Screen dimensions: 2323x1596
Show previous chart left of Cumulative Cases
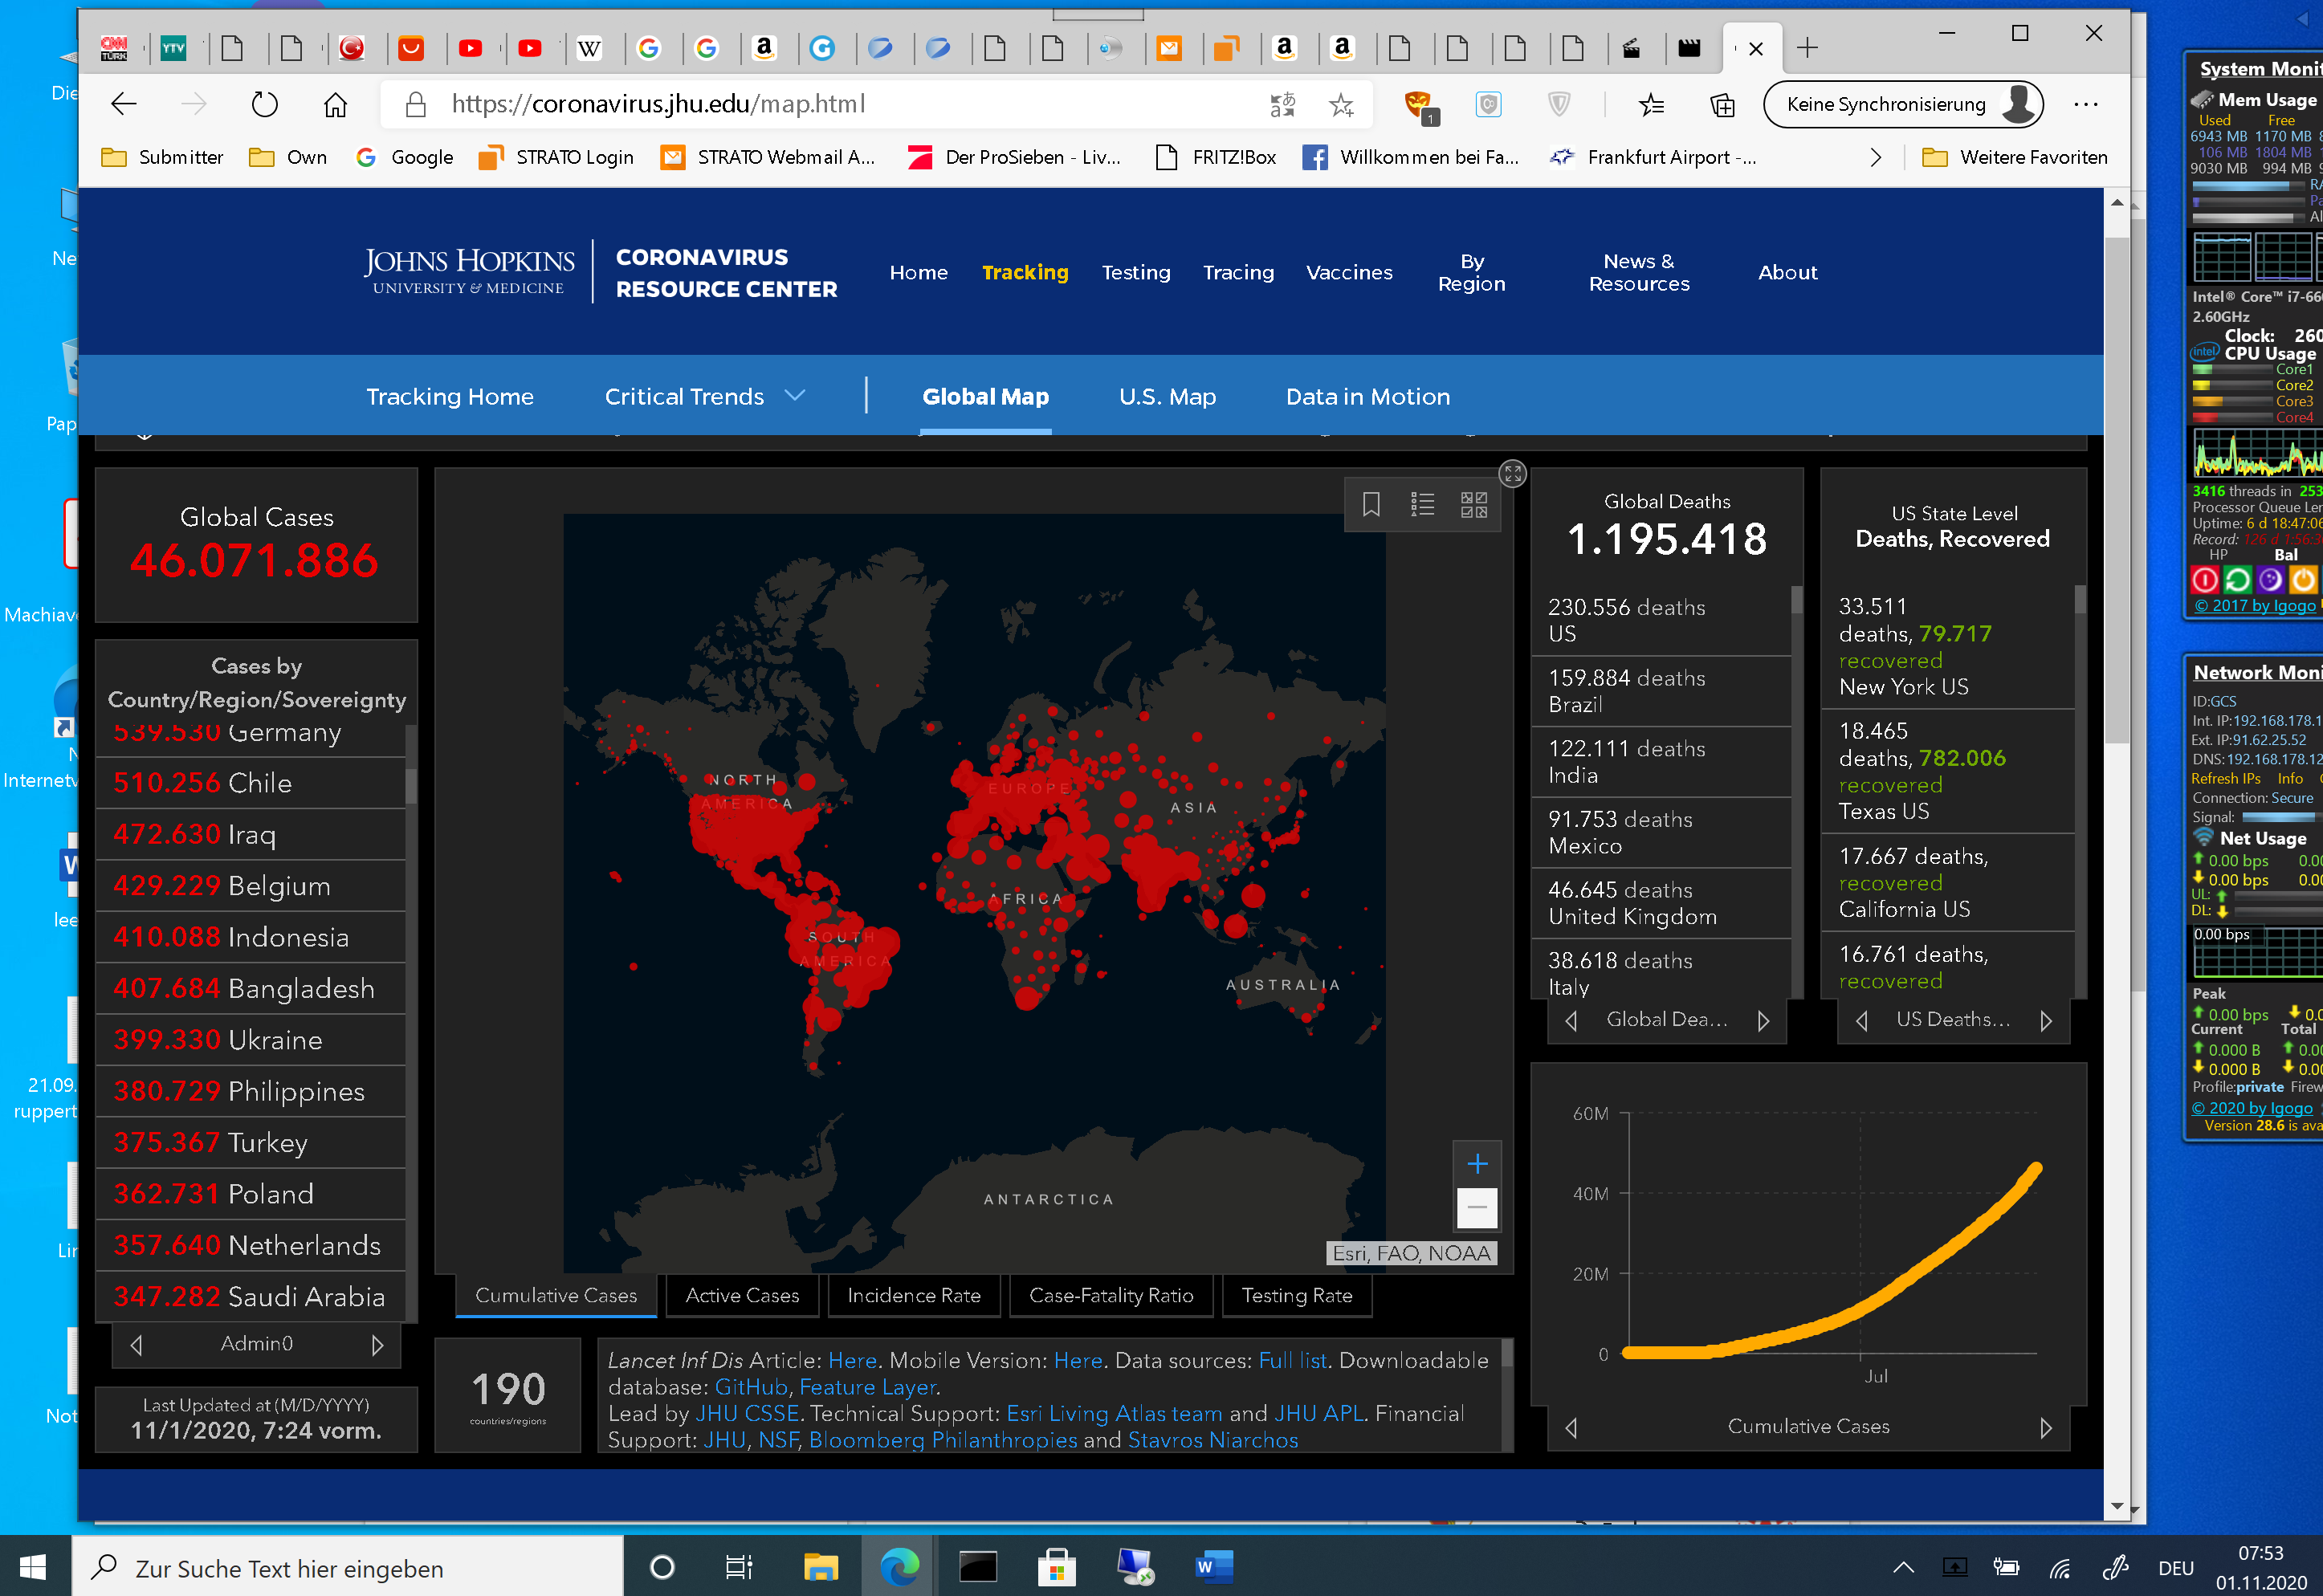click(1571, 1428)
